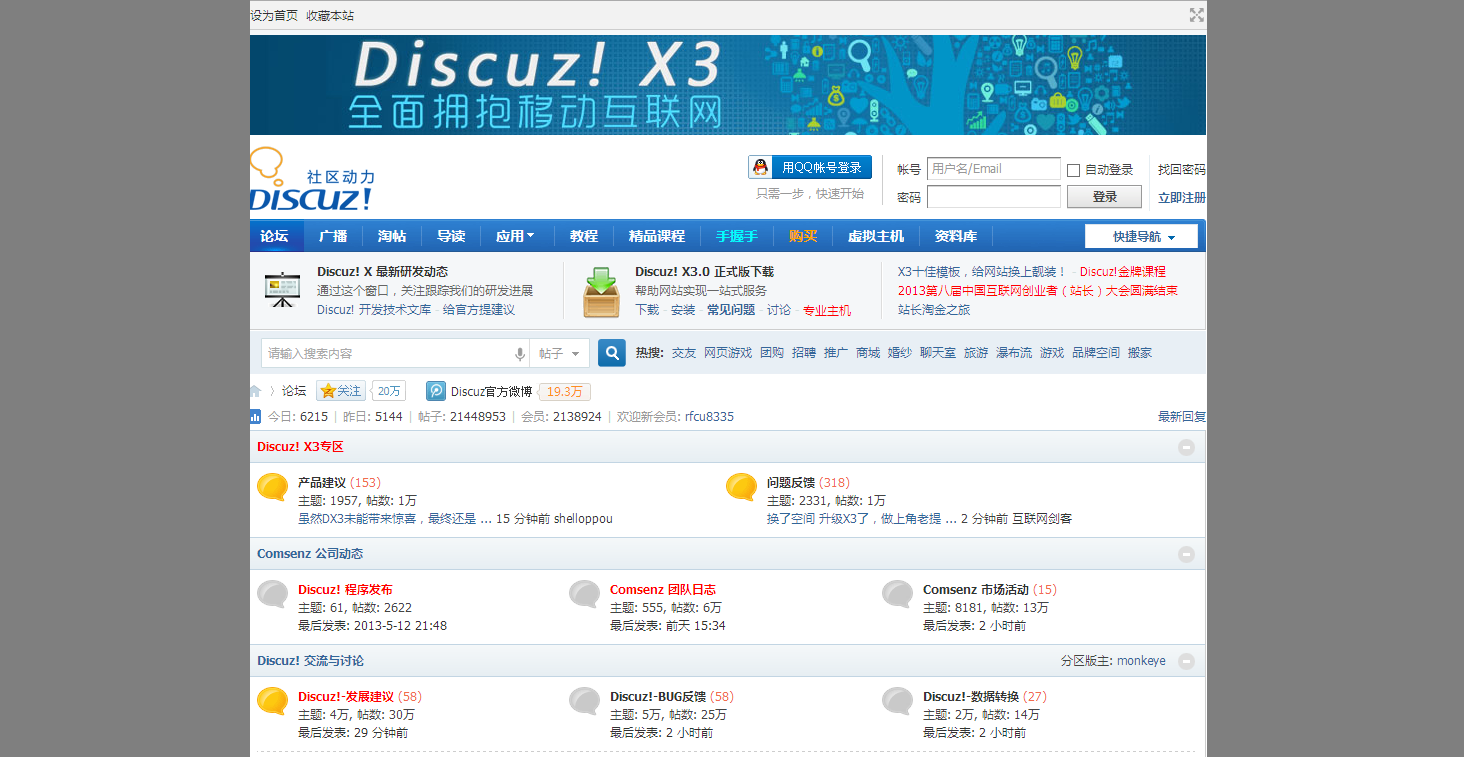Click the 找回密码 link

1182,170
